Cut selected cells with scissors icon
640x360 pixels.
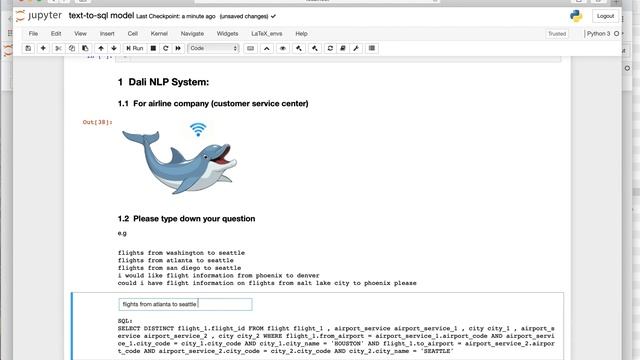coord(58,48)
